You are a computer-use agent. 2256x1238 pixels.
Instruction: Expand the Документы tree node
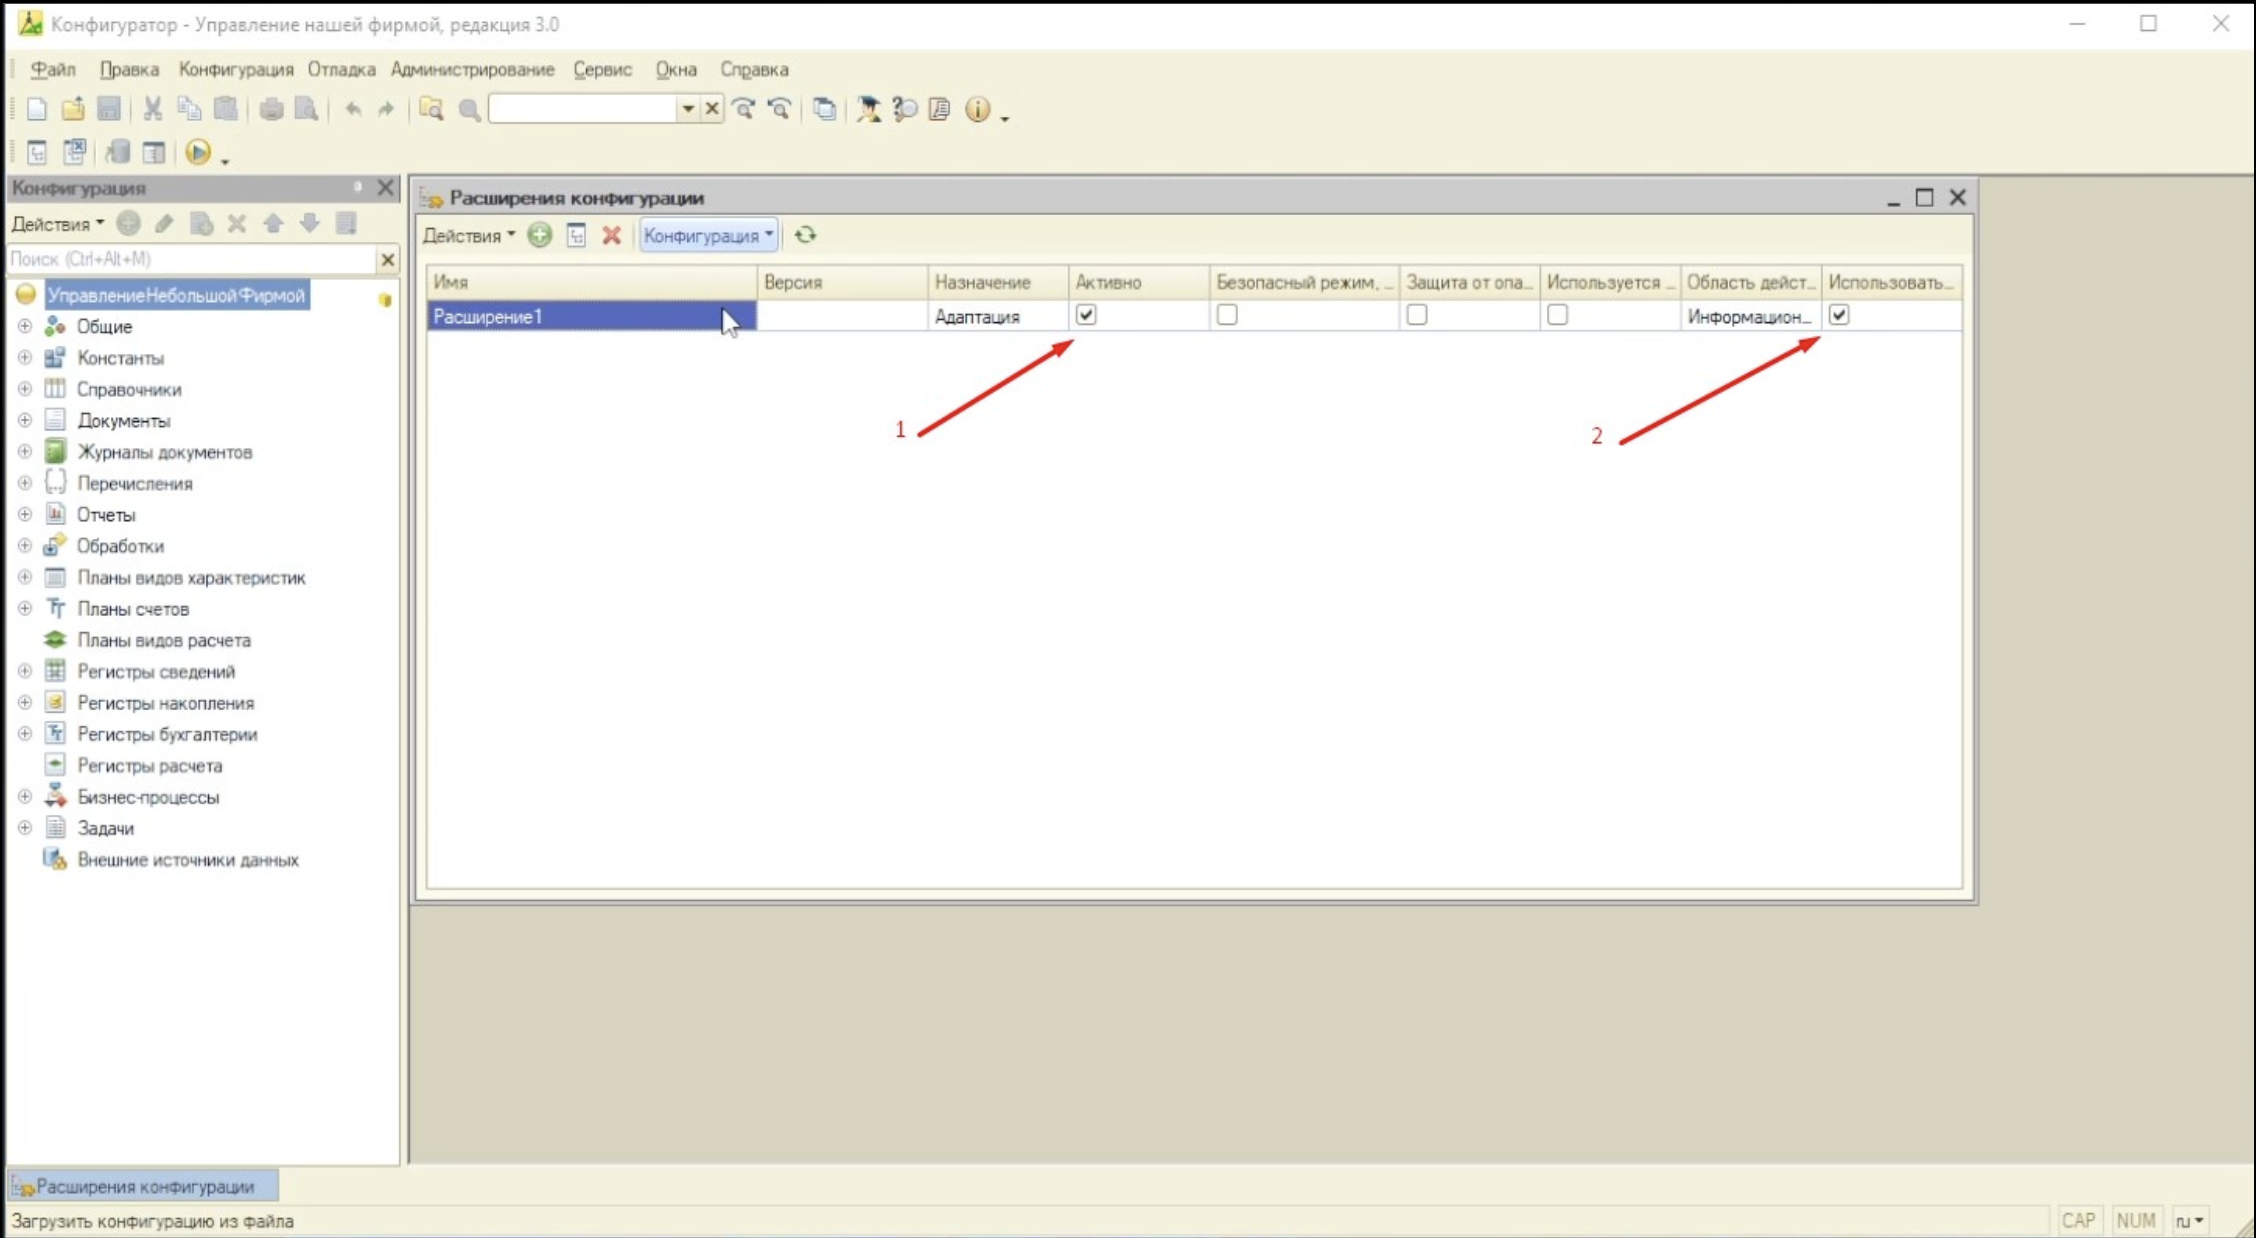coord(25,420)
